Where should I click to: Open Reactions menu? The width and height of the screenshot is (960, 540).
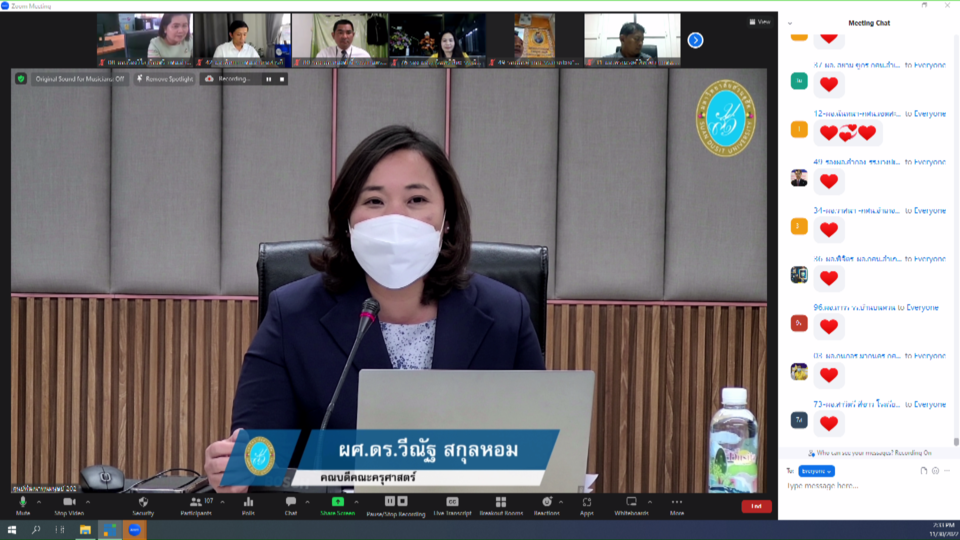[547, 506]
